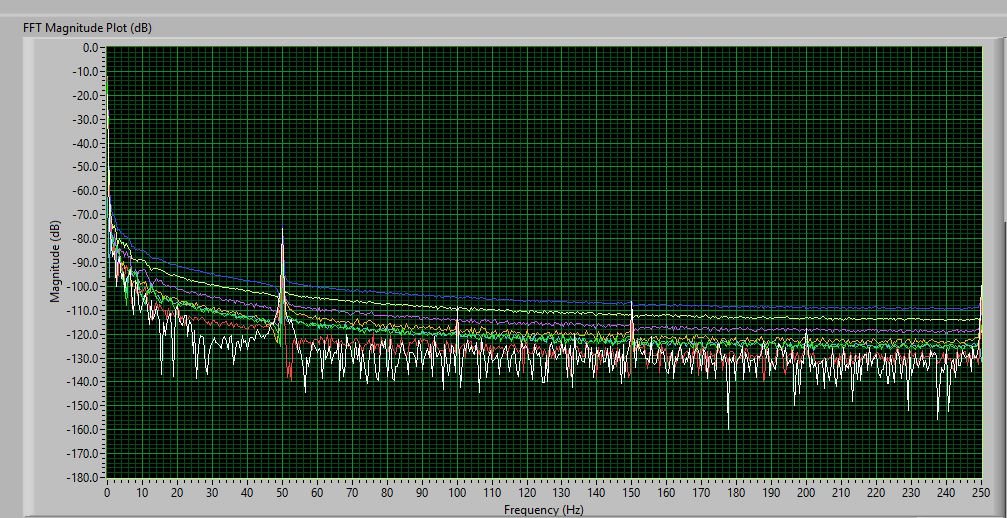Click the 20 X-axis tick label
The image size is (1007, 518).
177,492
